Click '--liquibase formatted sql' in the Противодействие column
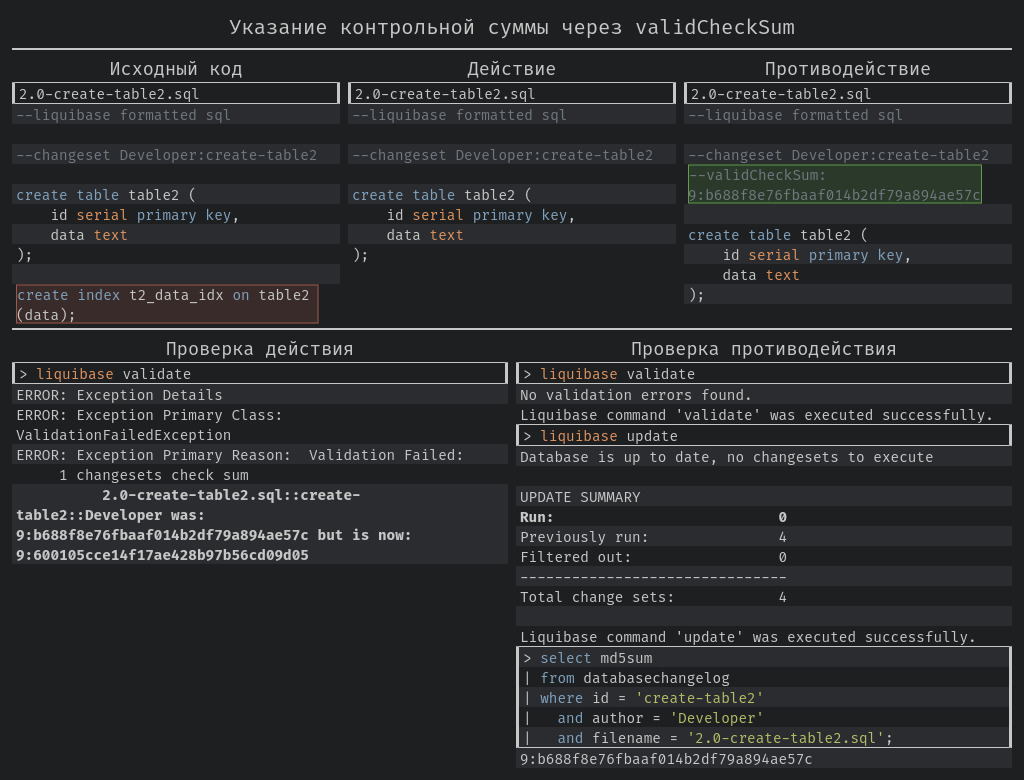The width and height of the screenshot is (1024, 780). coord(795,116)
